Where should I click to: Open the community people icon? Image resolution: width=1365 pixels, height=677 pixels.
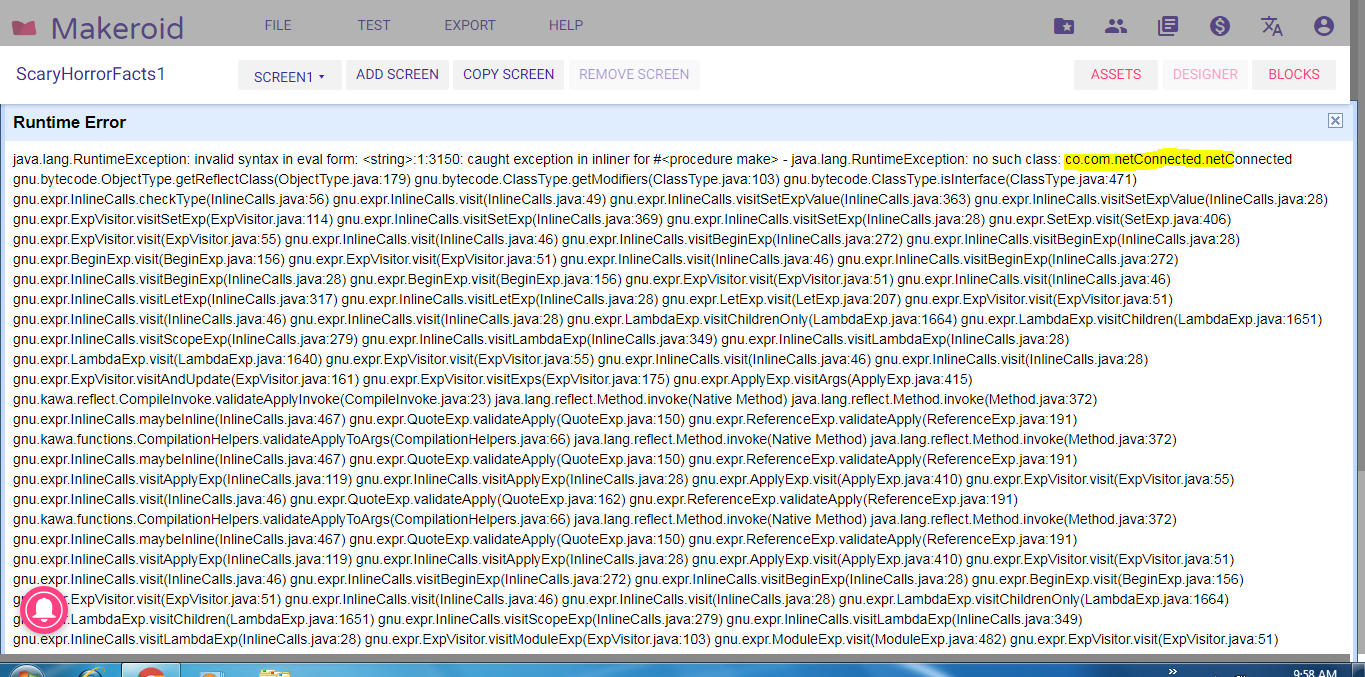(1116, 26)
